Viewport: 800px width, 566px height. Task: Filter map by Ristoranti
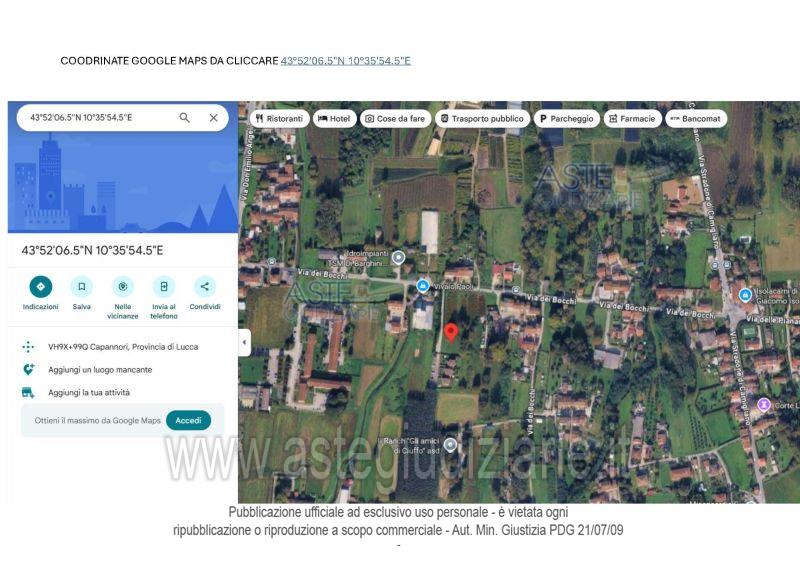pos(279,118)
